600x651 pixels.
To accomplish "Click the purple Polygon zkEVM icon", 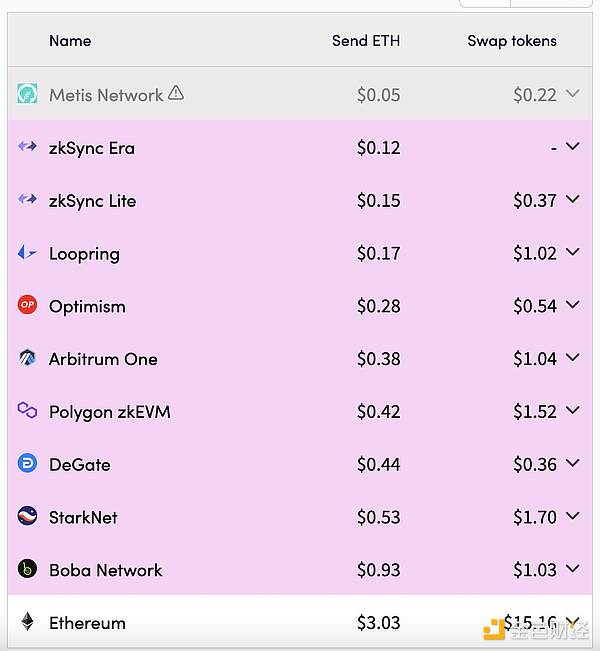I will tap(27, 411).
